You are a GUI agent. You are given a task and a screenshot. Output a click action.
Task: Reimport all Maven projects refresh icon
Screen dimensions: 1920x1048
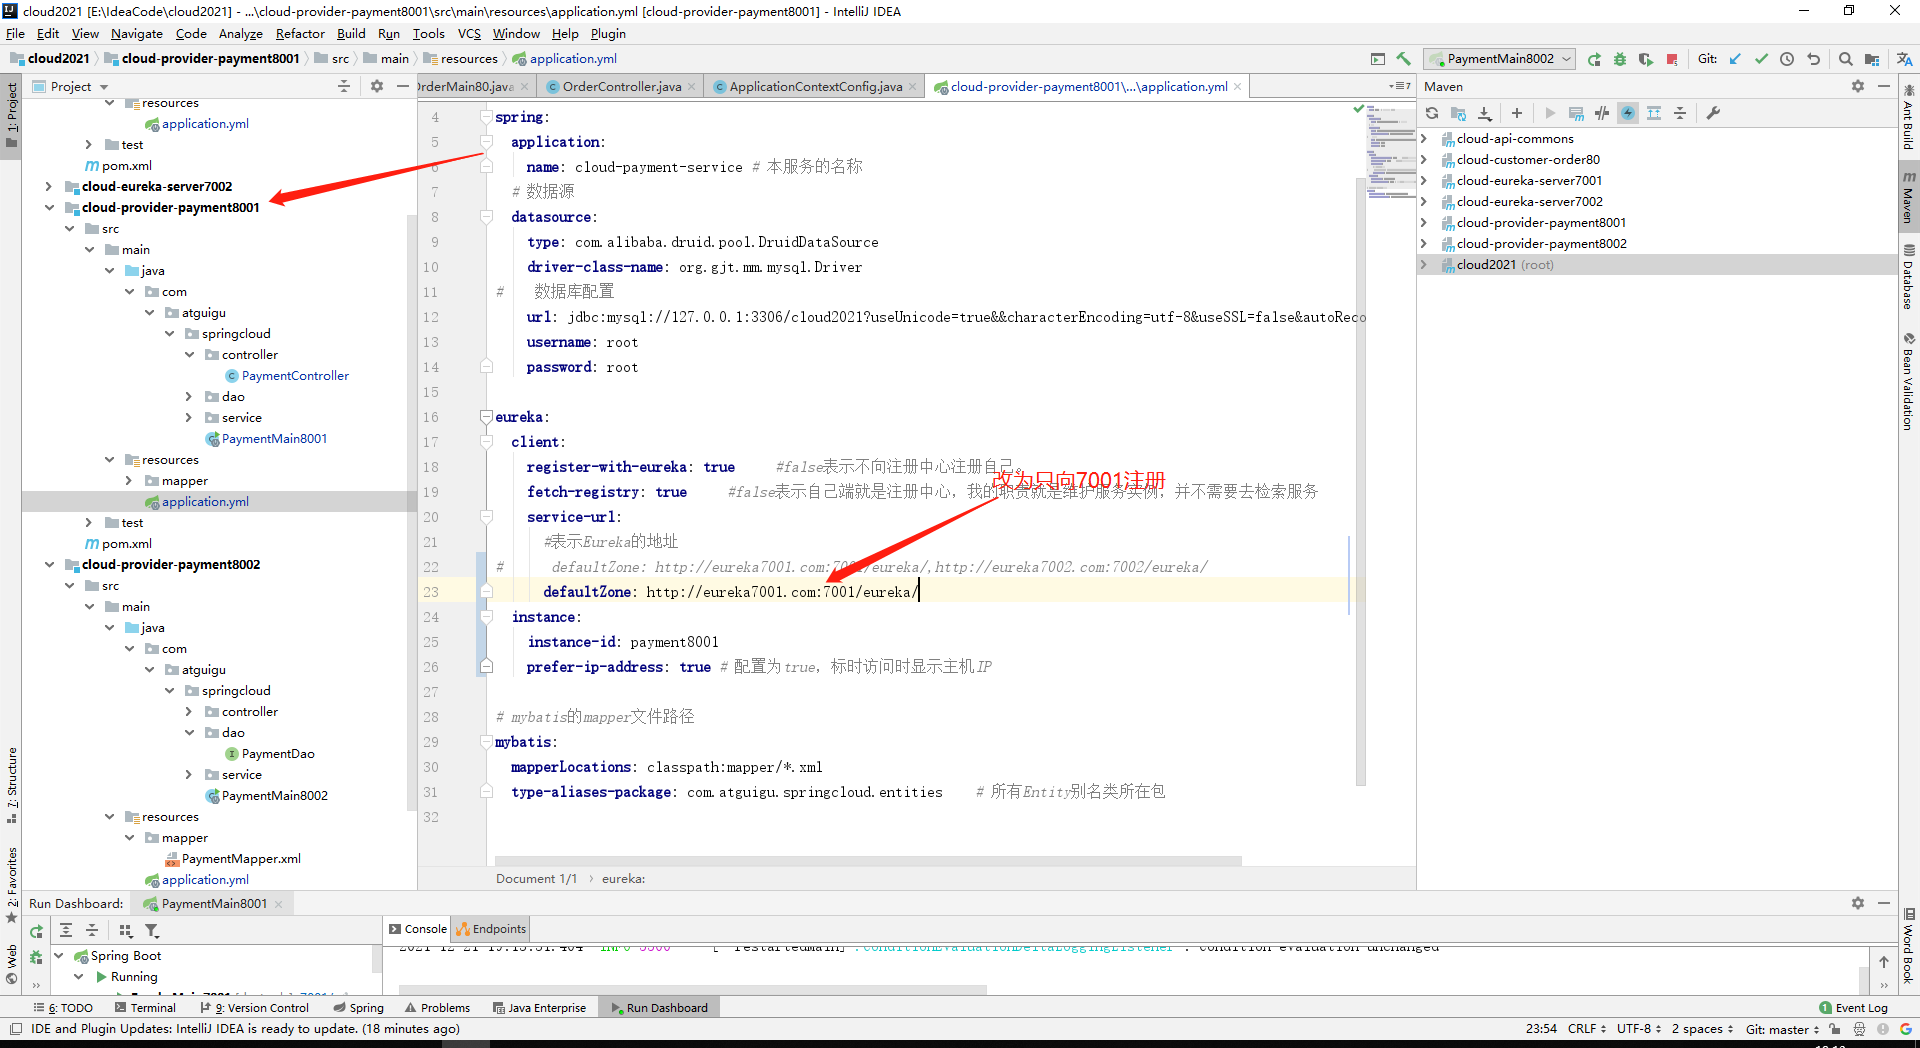point(1432,113)
